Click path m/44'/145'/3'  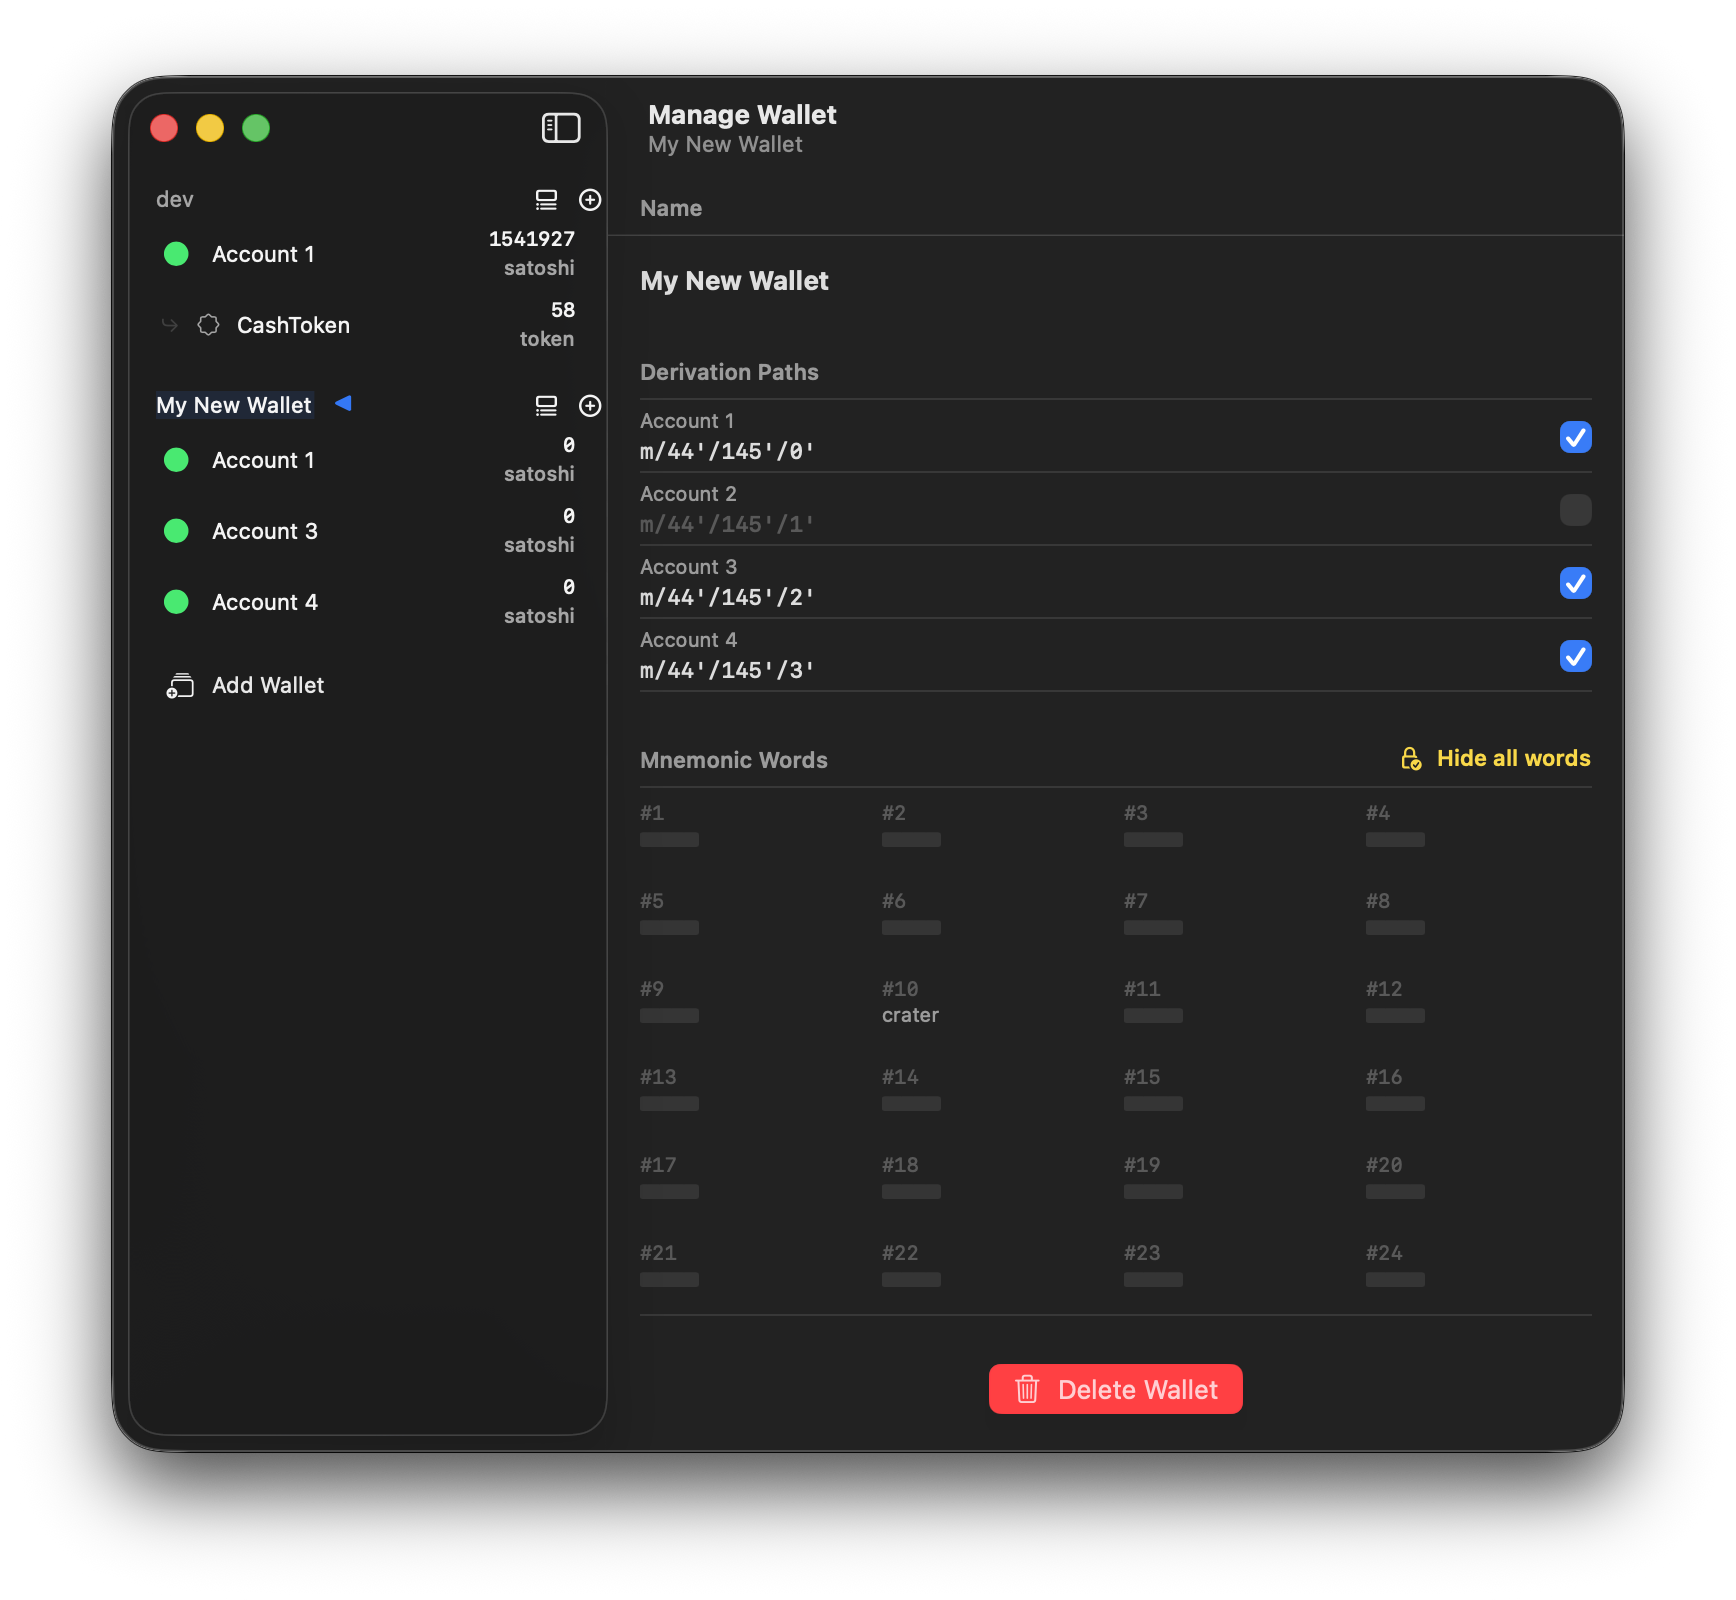pos(727,671)
